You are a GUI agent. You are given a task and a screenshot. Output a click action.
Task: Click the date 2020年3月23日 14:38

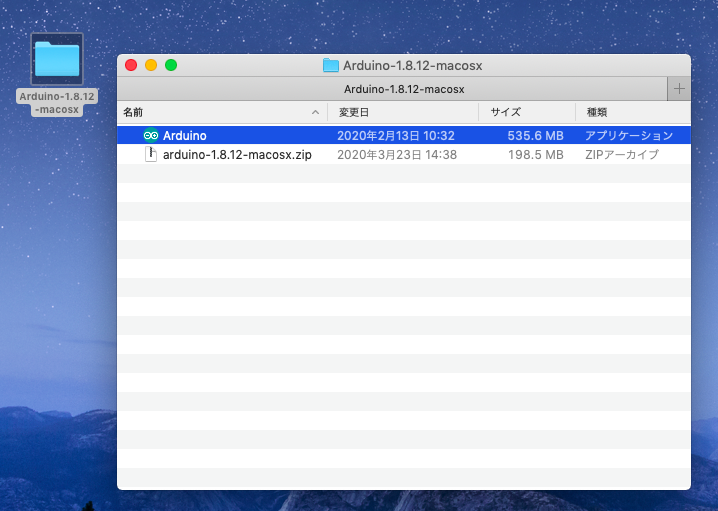tap(397, 155)
